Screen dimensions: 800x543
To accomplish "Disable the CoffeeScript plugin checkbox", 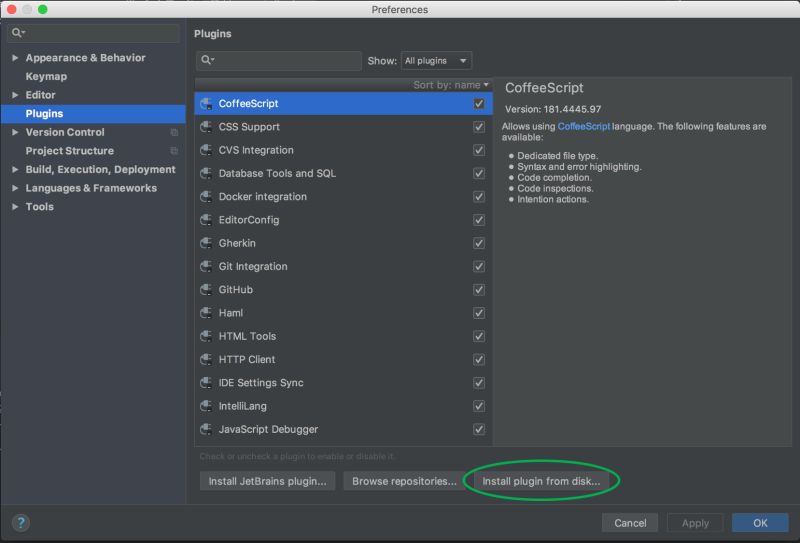I will tap(479, 104).
